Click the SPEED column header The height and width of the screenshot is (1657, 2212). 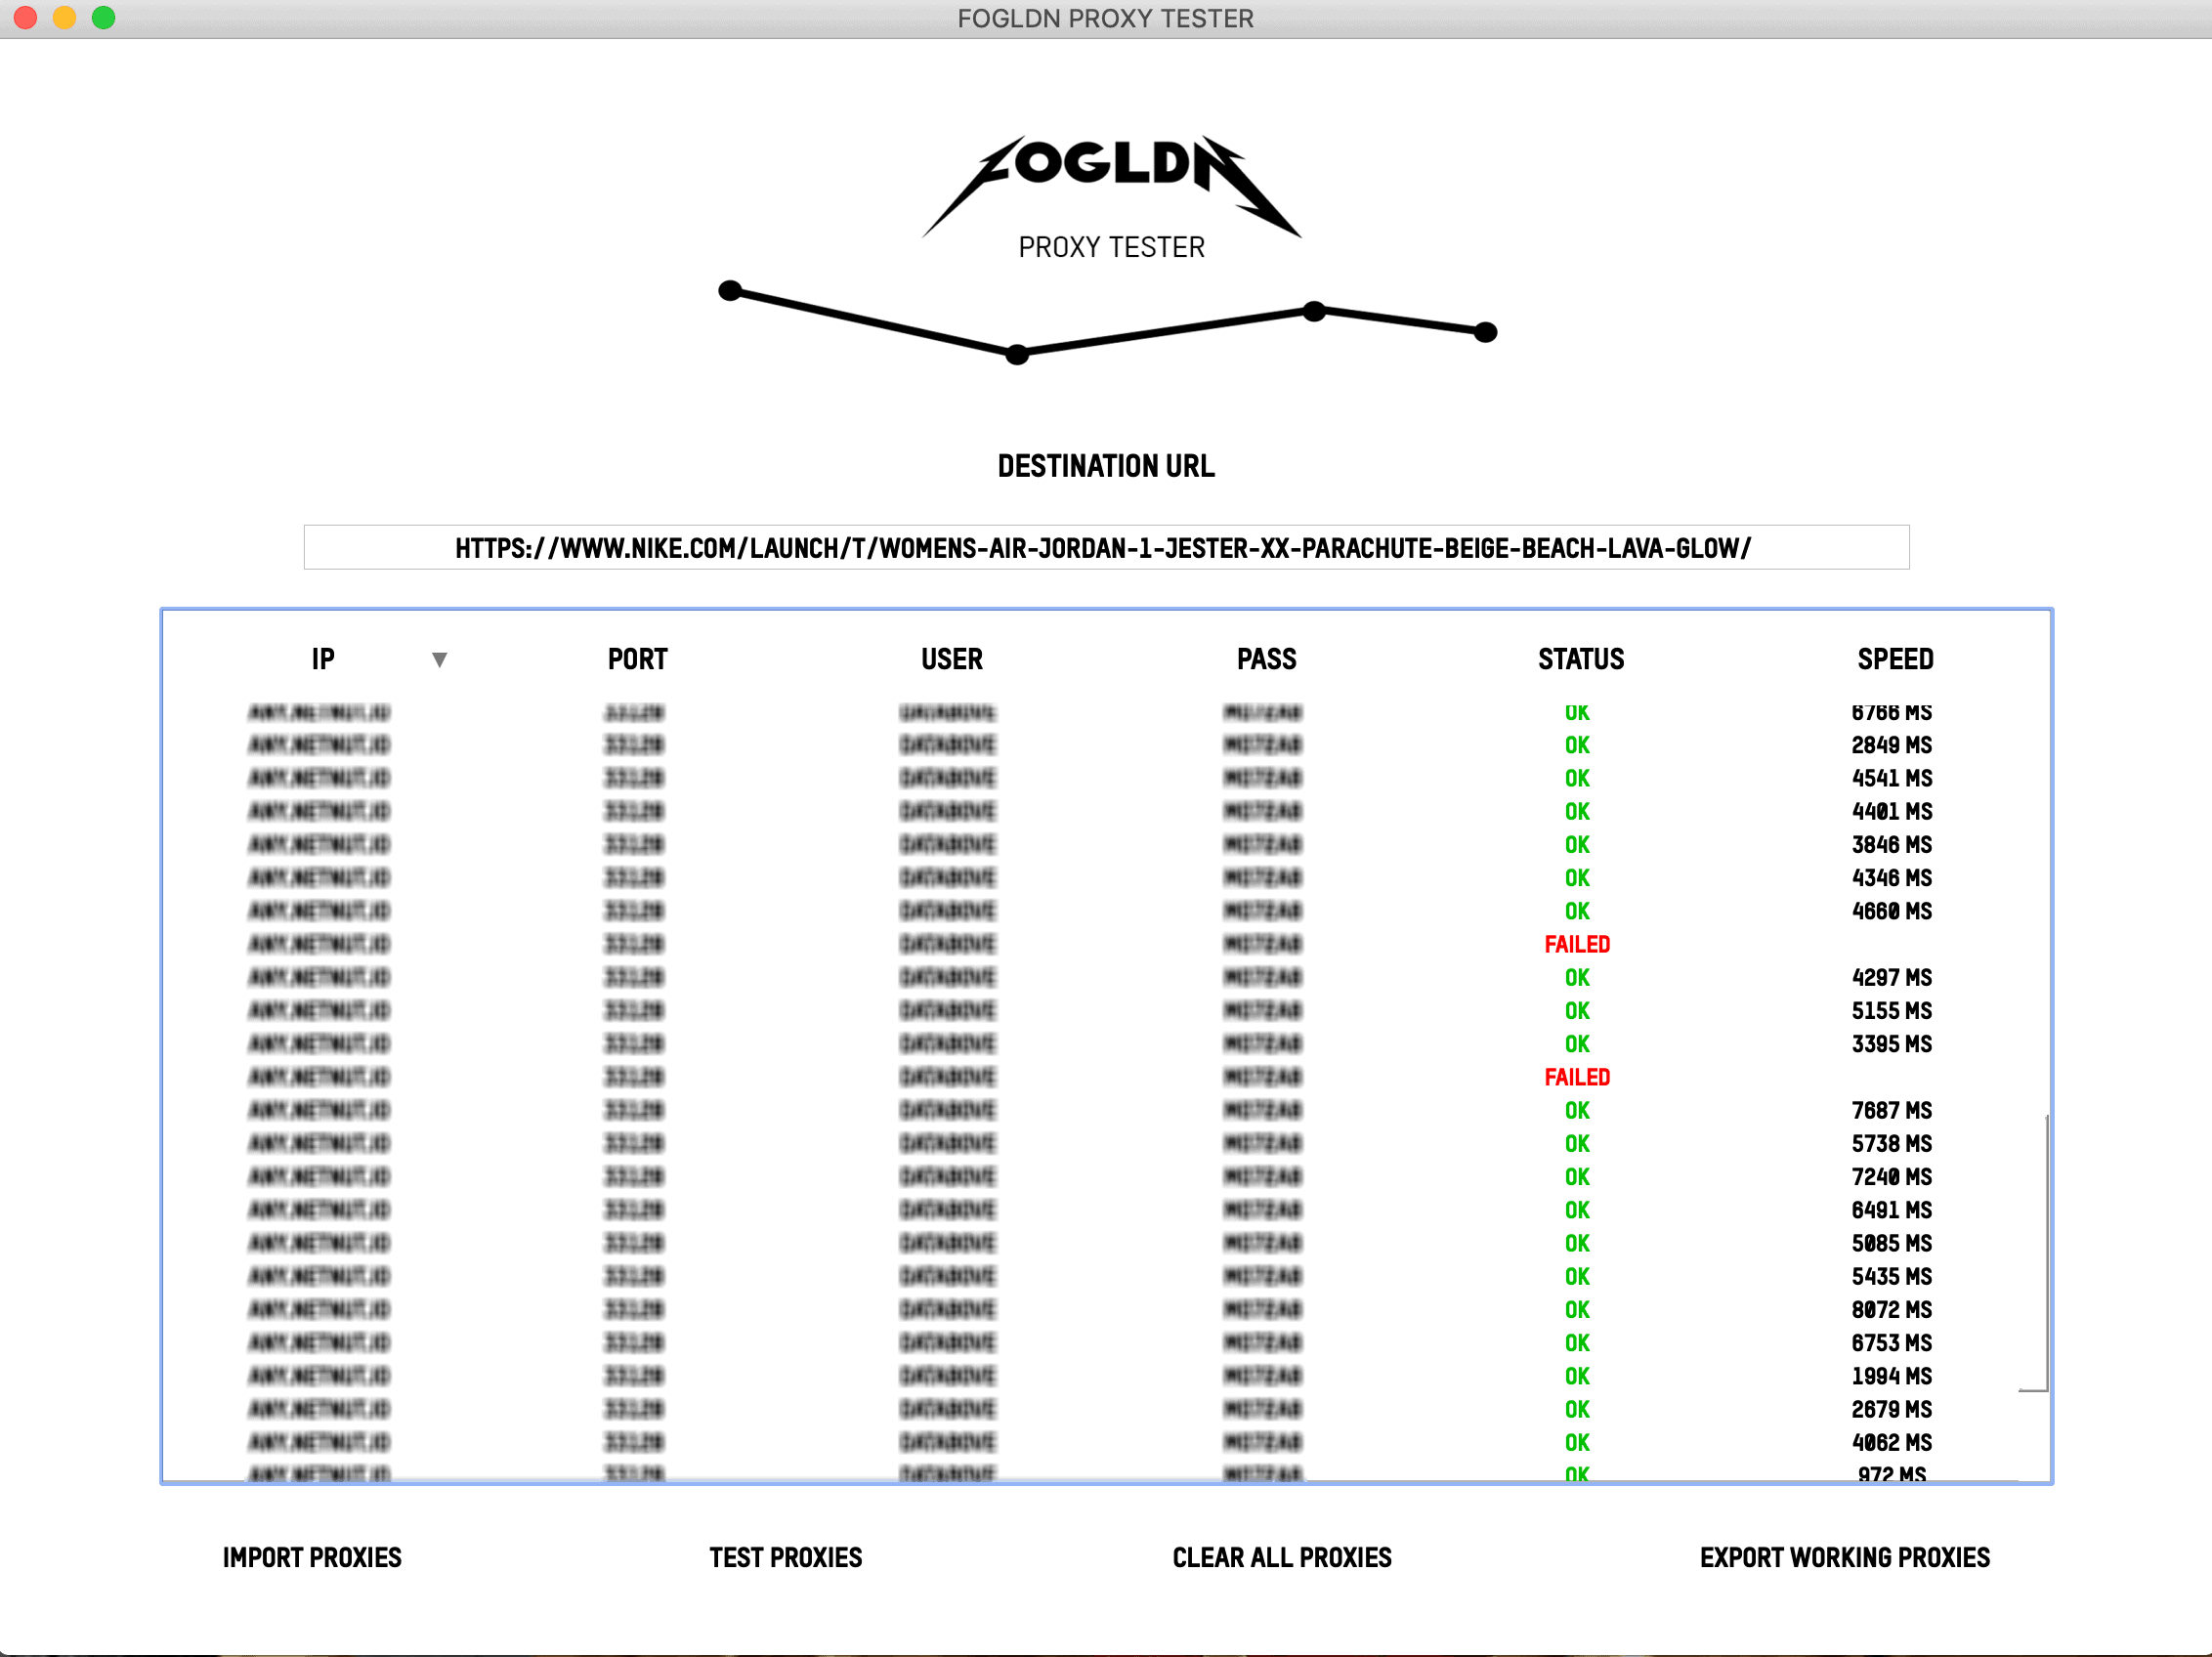[1896, 659]
